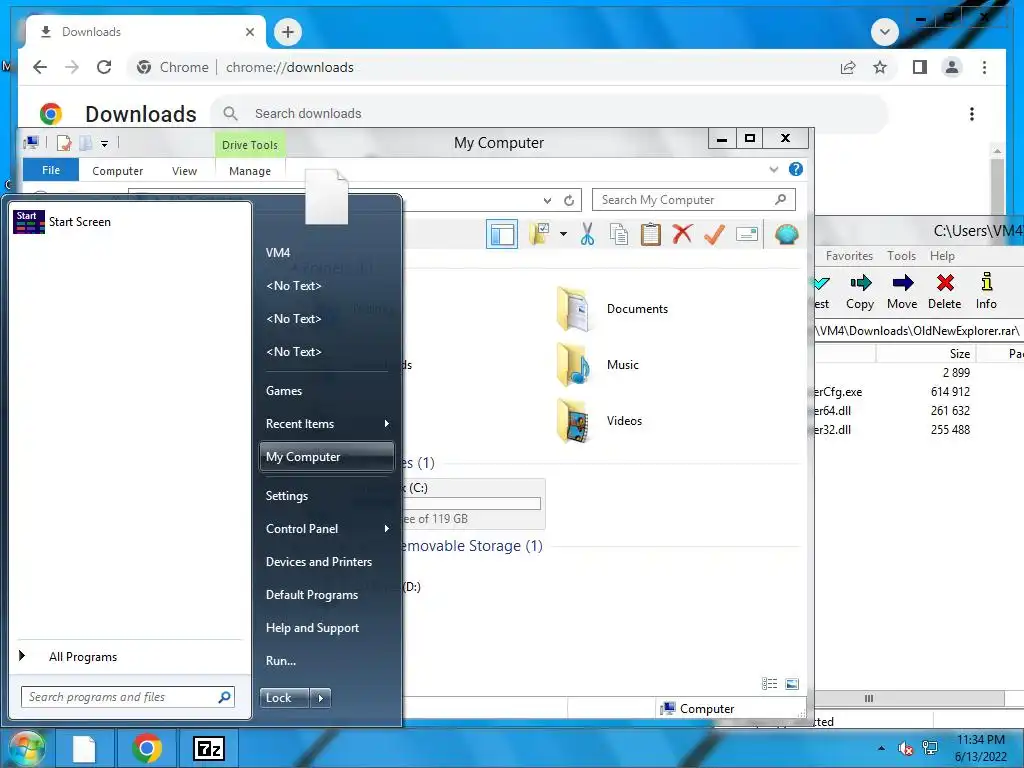This screenshot has width=1024, height=768.
Task: Click the folder options icon in Explorer toolbar
Action: pos(539,234)
